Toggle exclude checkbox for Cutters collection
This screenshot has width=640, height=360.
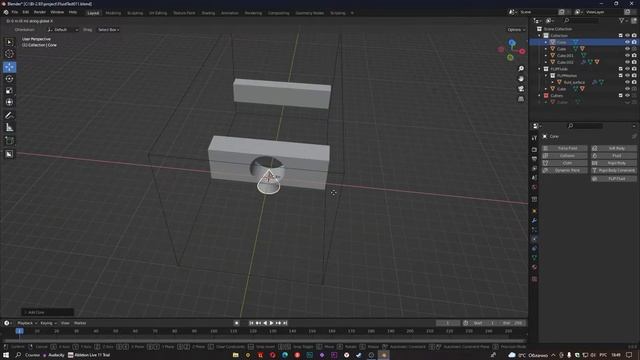click(x=620, y=96)
